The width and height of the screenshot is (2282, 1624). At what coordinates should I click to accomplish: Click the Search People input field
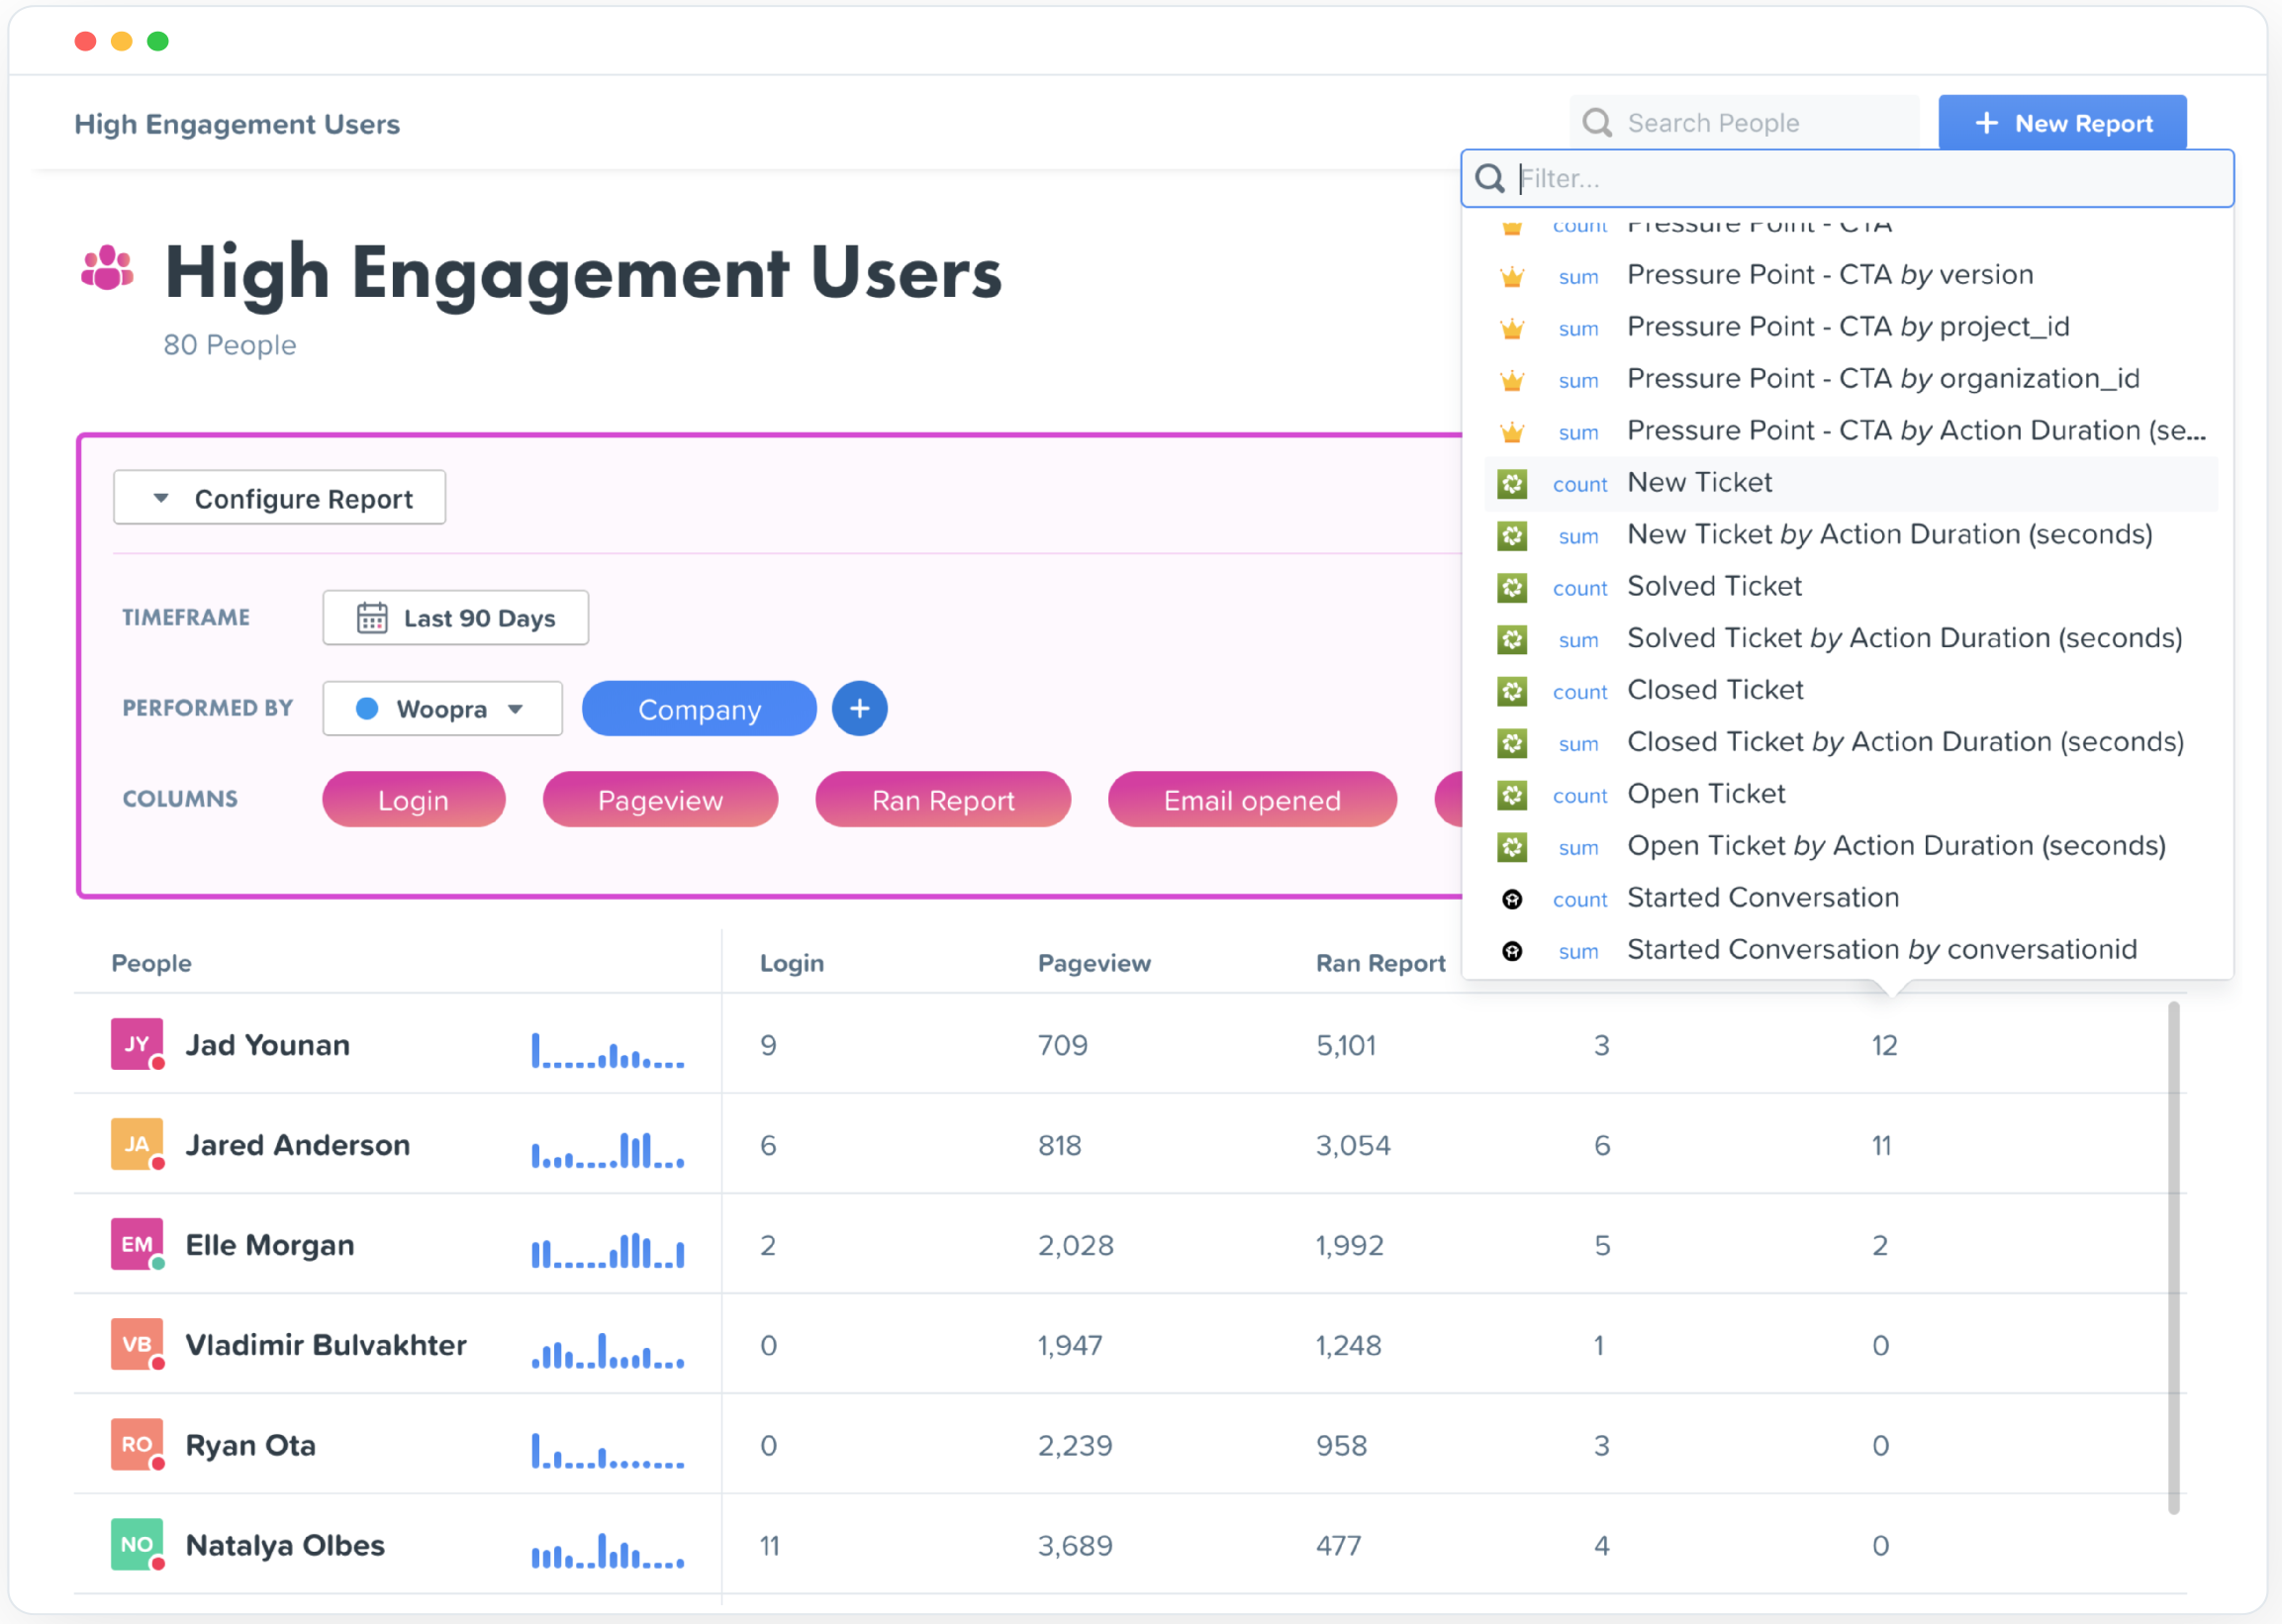[x=1744, y=123]
